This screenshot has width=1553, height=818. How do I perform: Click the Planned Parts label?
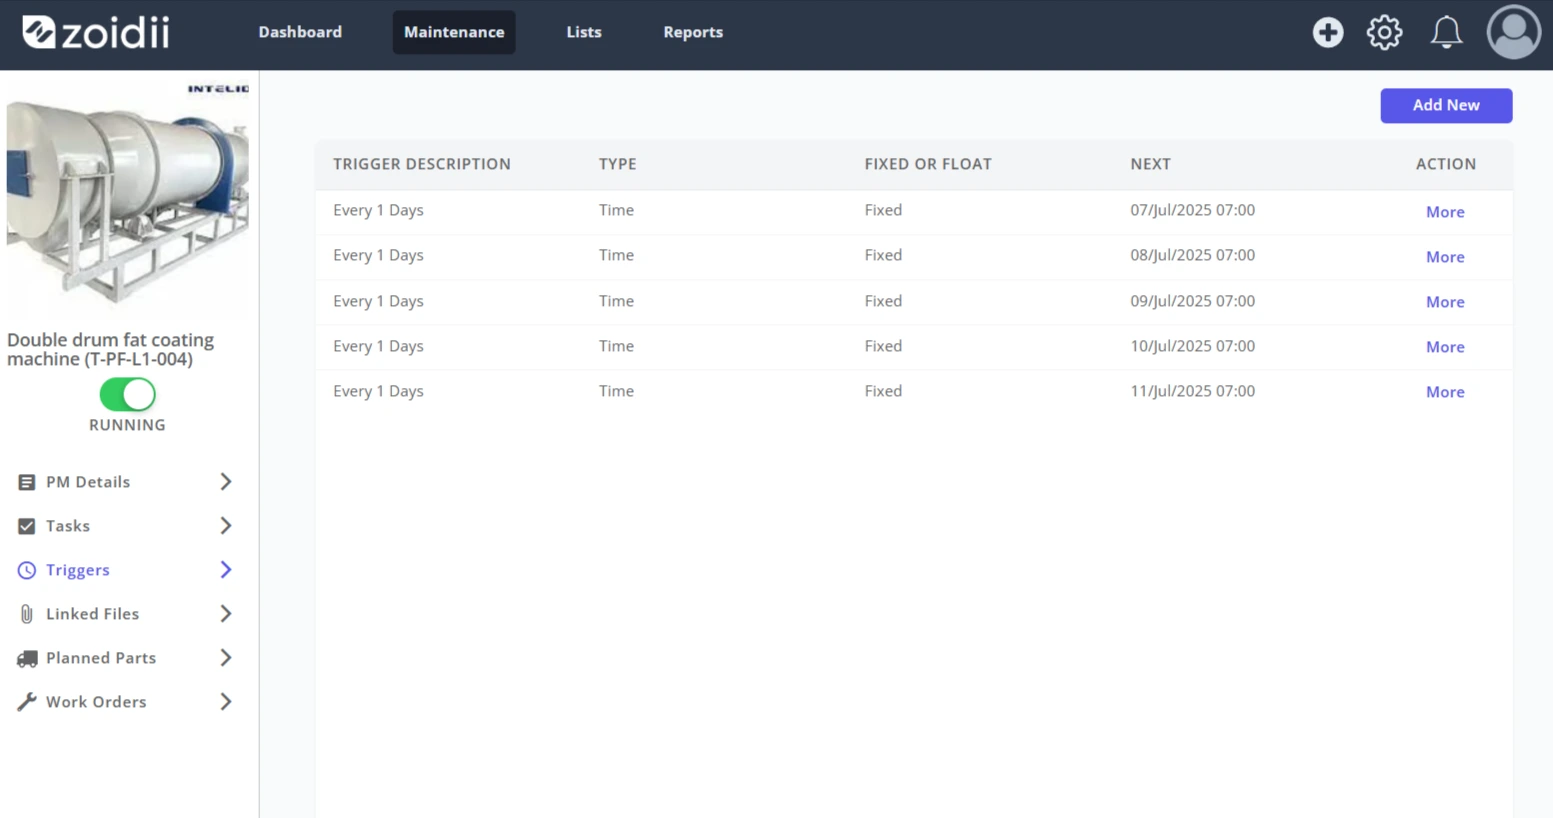tap(101, 658)
